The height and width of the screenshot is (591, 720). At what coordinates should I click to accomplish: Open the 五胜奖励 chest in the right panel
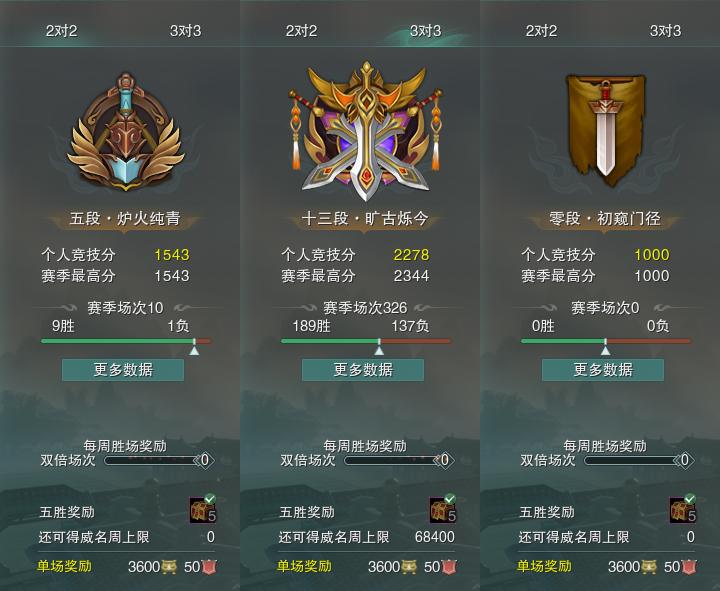pos(683,509)
